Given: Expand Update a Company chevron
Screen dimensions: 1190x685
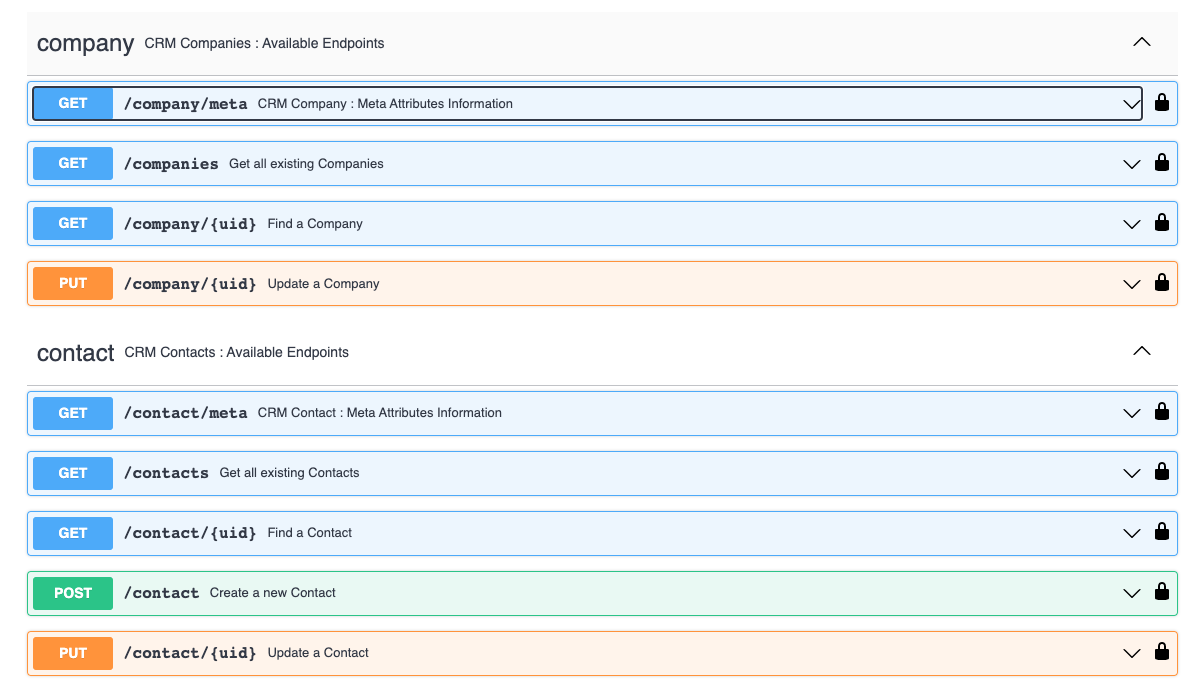Looking at the screenshot, I should point(1132,284).
